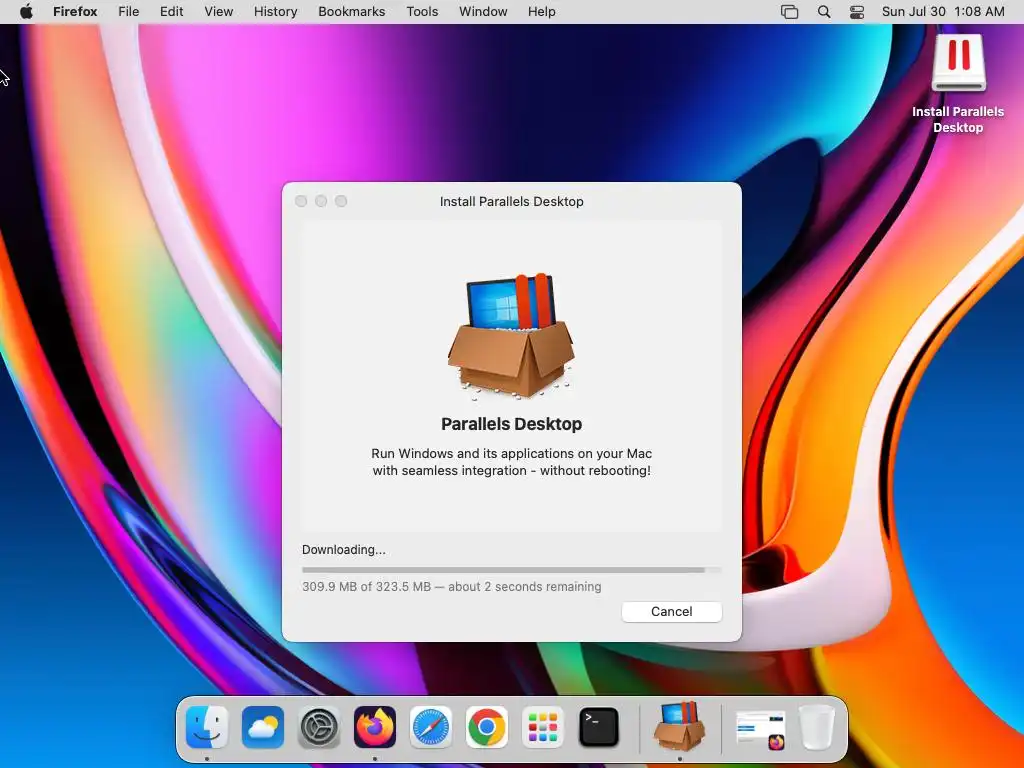
Task: Open the View menu
Action: pyautogui.click(x=219, y=11)
